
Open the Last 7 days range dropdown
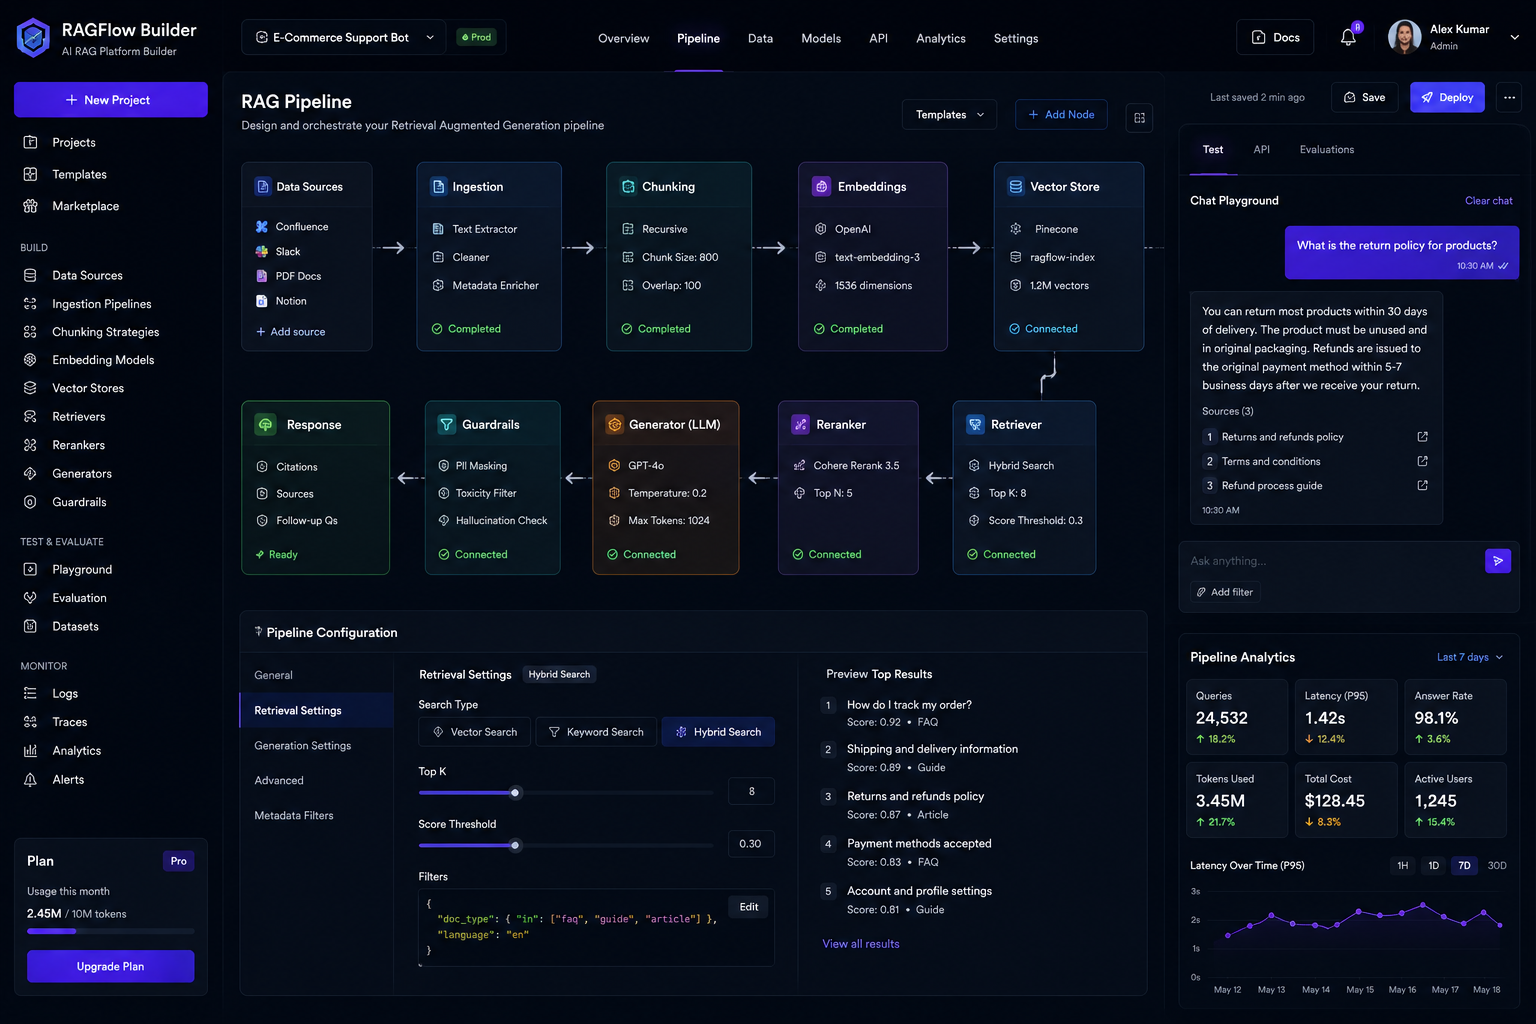tap(1470, 657)
